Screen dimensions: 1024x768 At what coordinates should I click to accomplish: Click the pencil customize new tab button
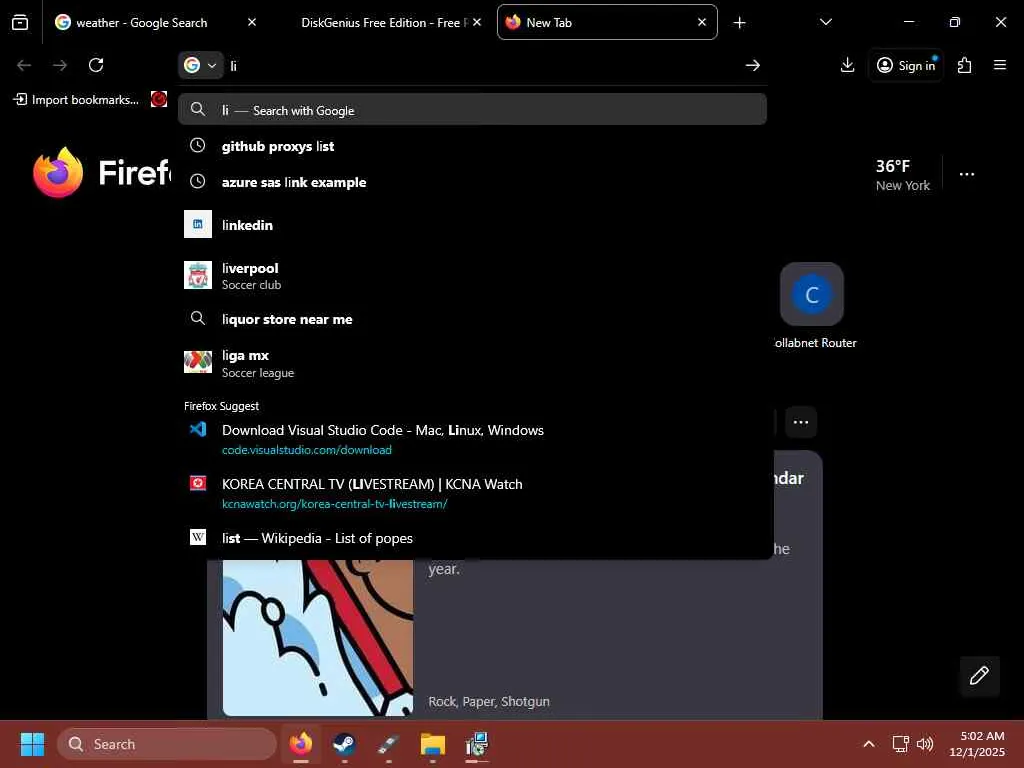979,675
